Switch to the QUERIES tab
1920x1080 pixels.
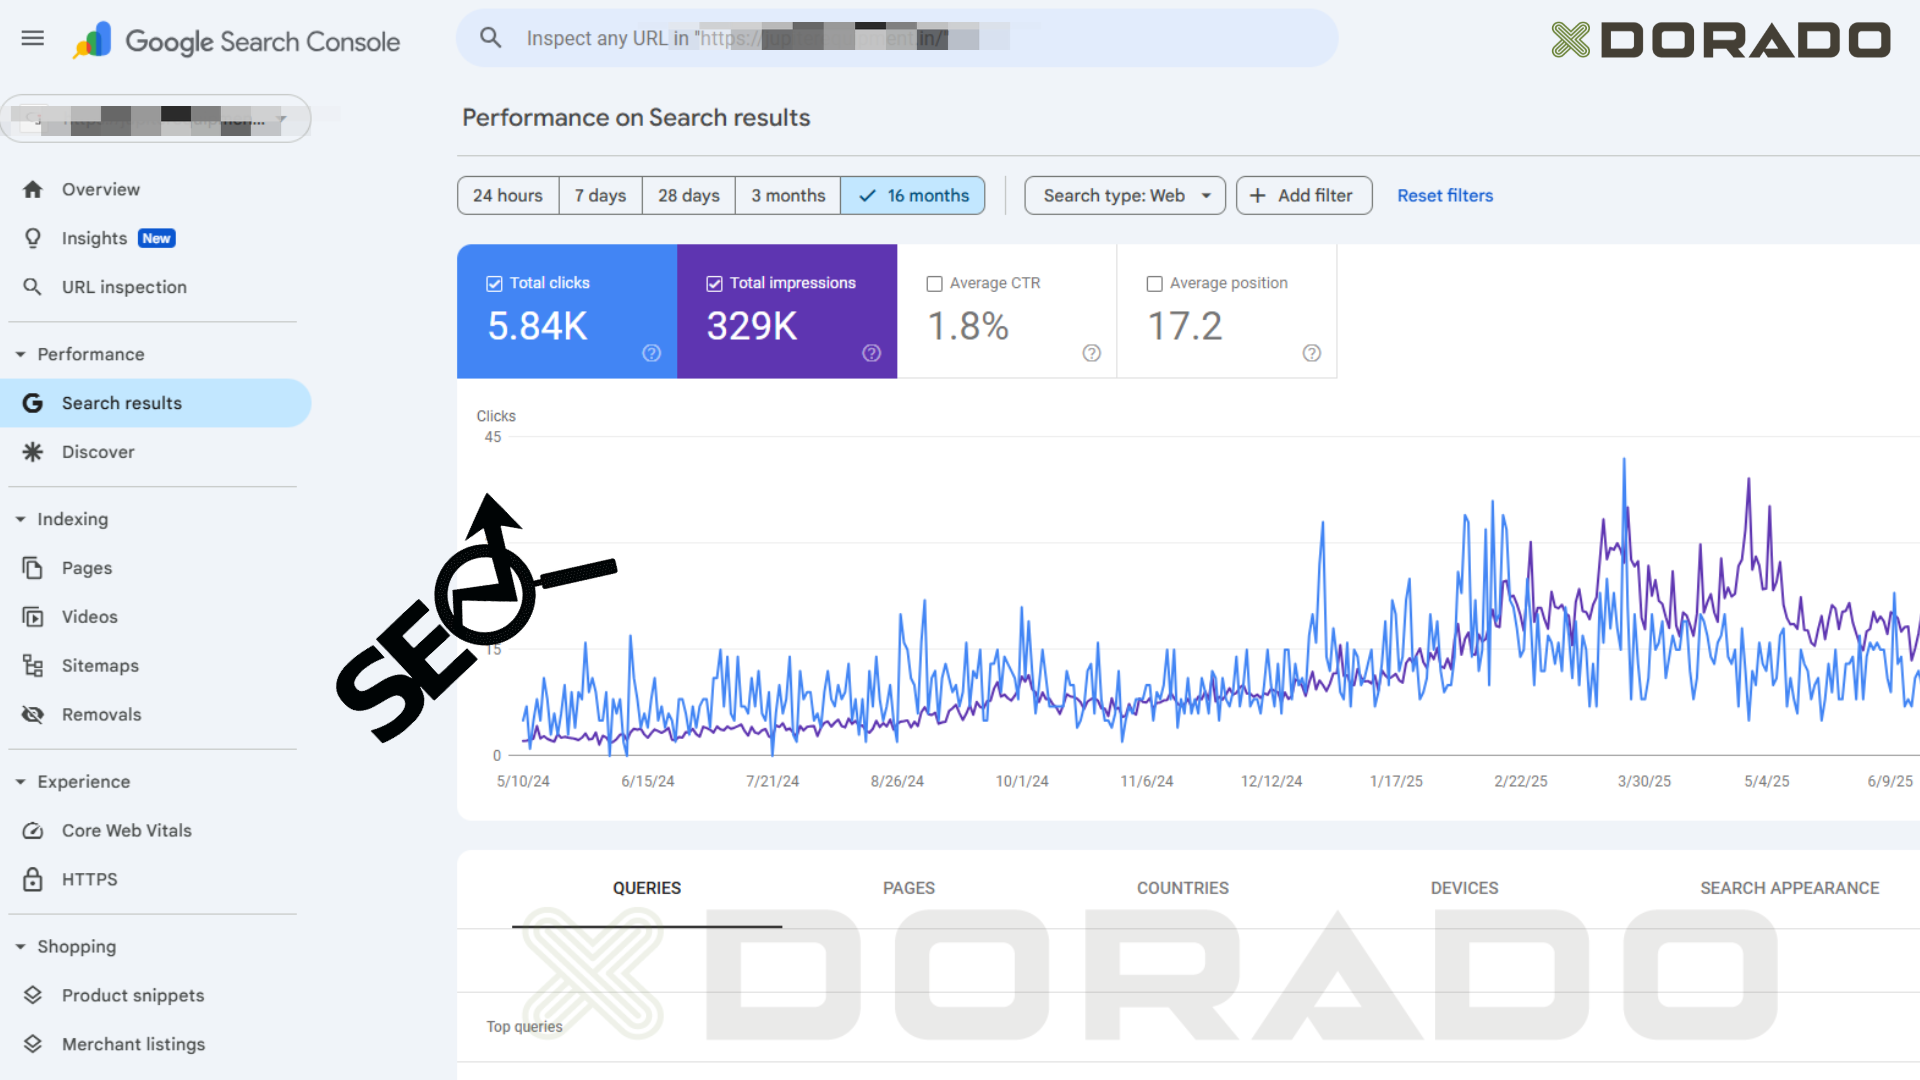(x=647, y=888)
